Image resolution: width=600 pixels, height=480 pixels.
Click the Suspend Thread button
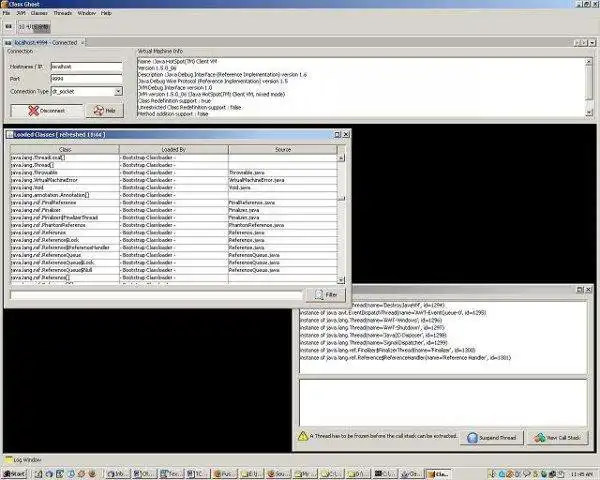[x=491, y=438]
